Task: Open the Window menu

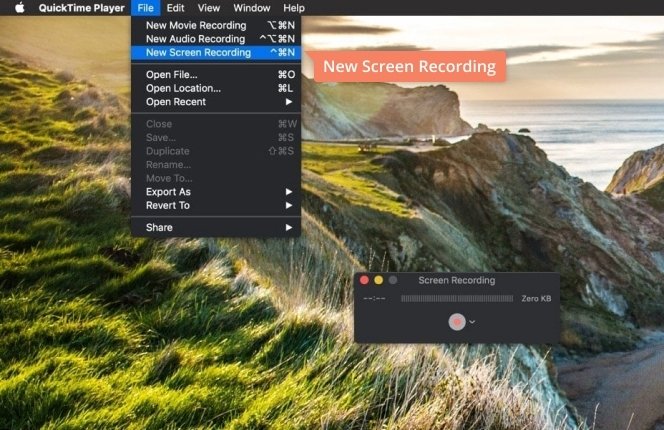Action: pyautogui.click(x=252, y=8)
